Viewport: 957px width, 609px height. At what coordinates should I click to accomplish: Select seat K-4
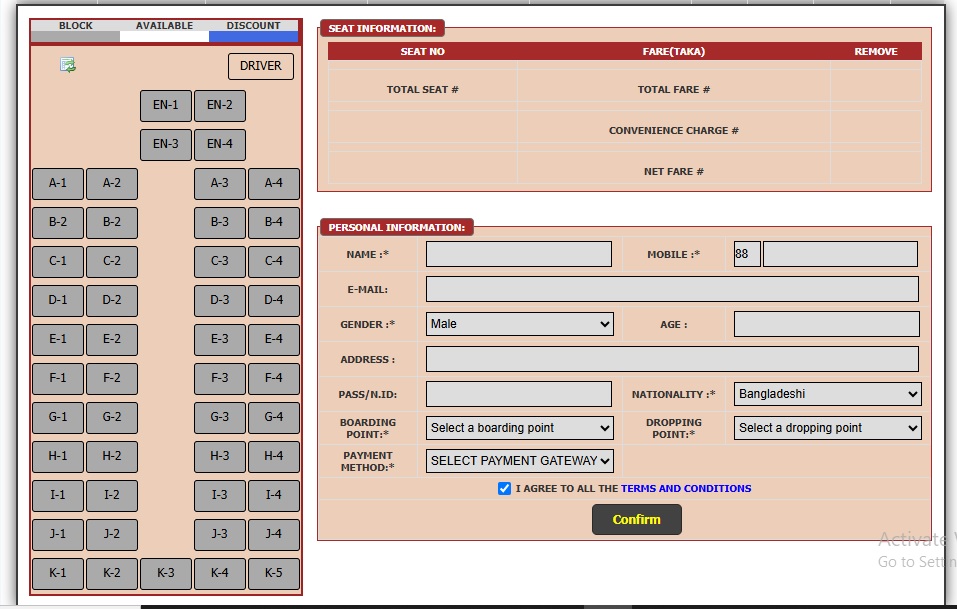pyautogui.click(x=220, y=574)
